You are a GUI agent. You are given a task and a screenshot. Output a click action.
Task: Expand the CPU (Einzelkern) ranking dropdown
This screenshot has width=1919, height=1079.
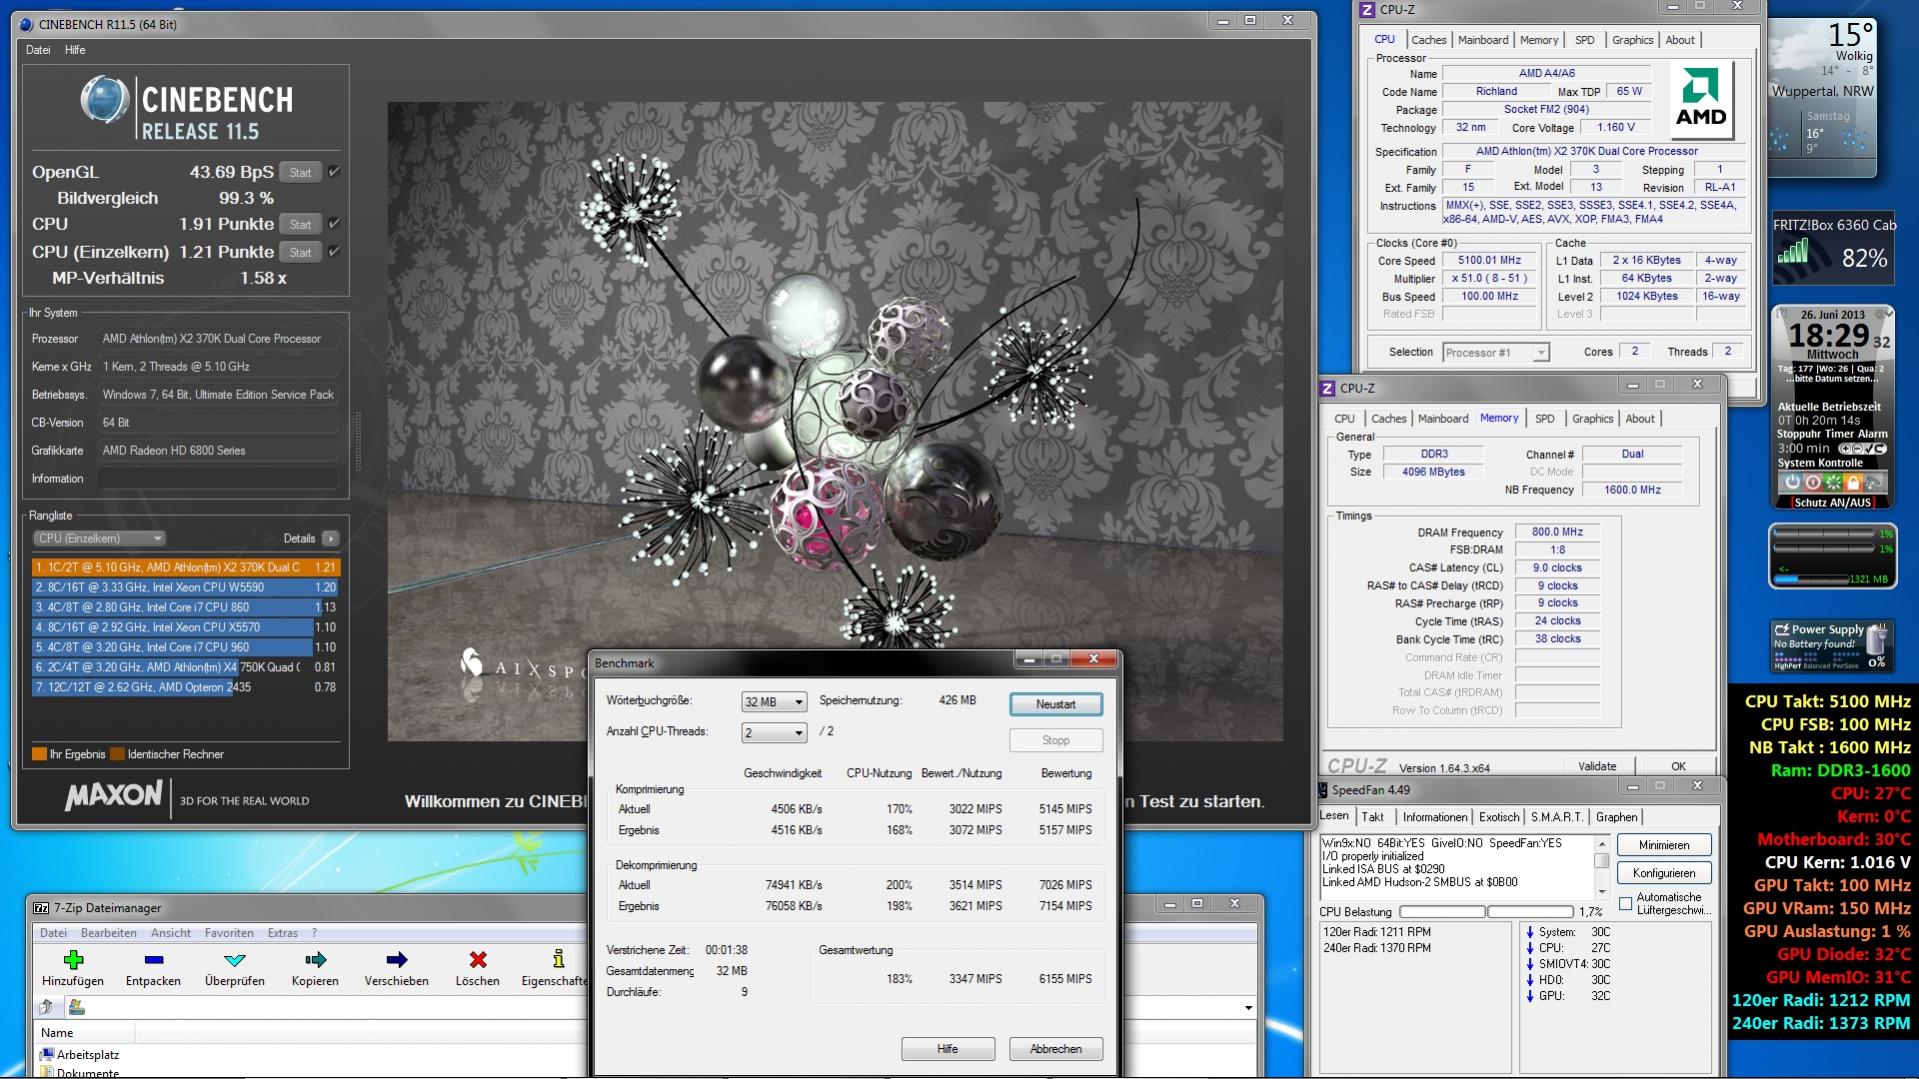99,538
